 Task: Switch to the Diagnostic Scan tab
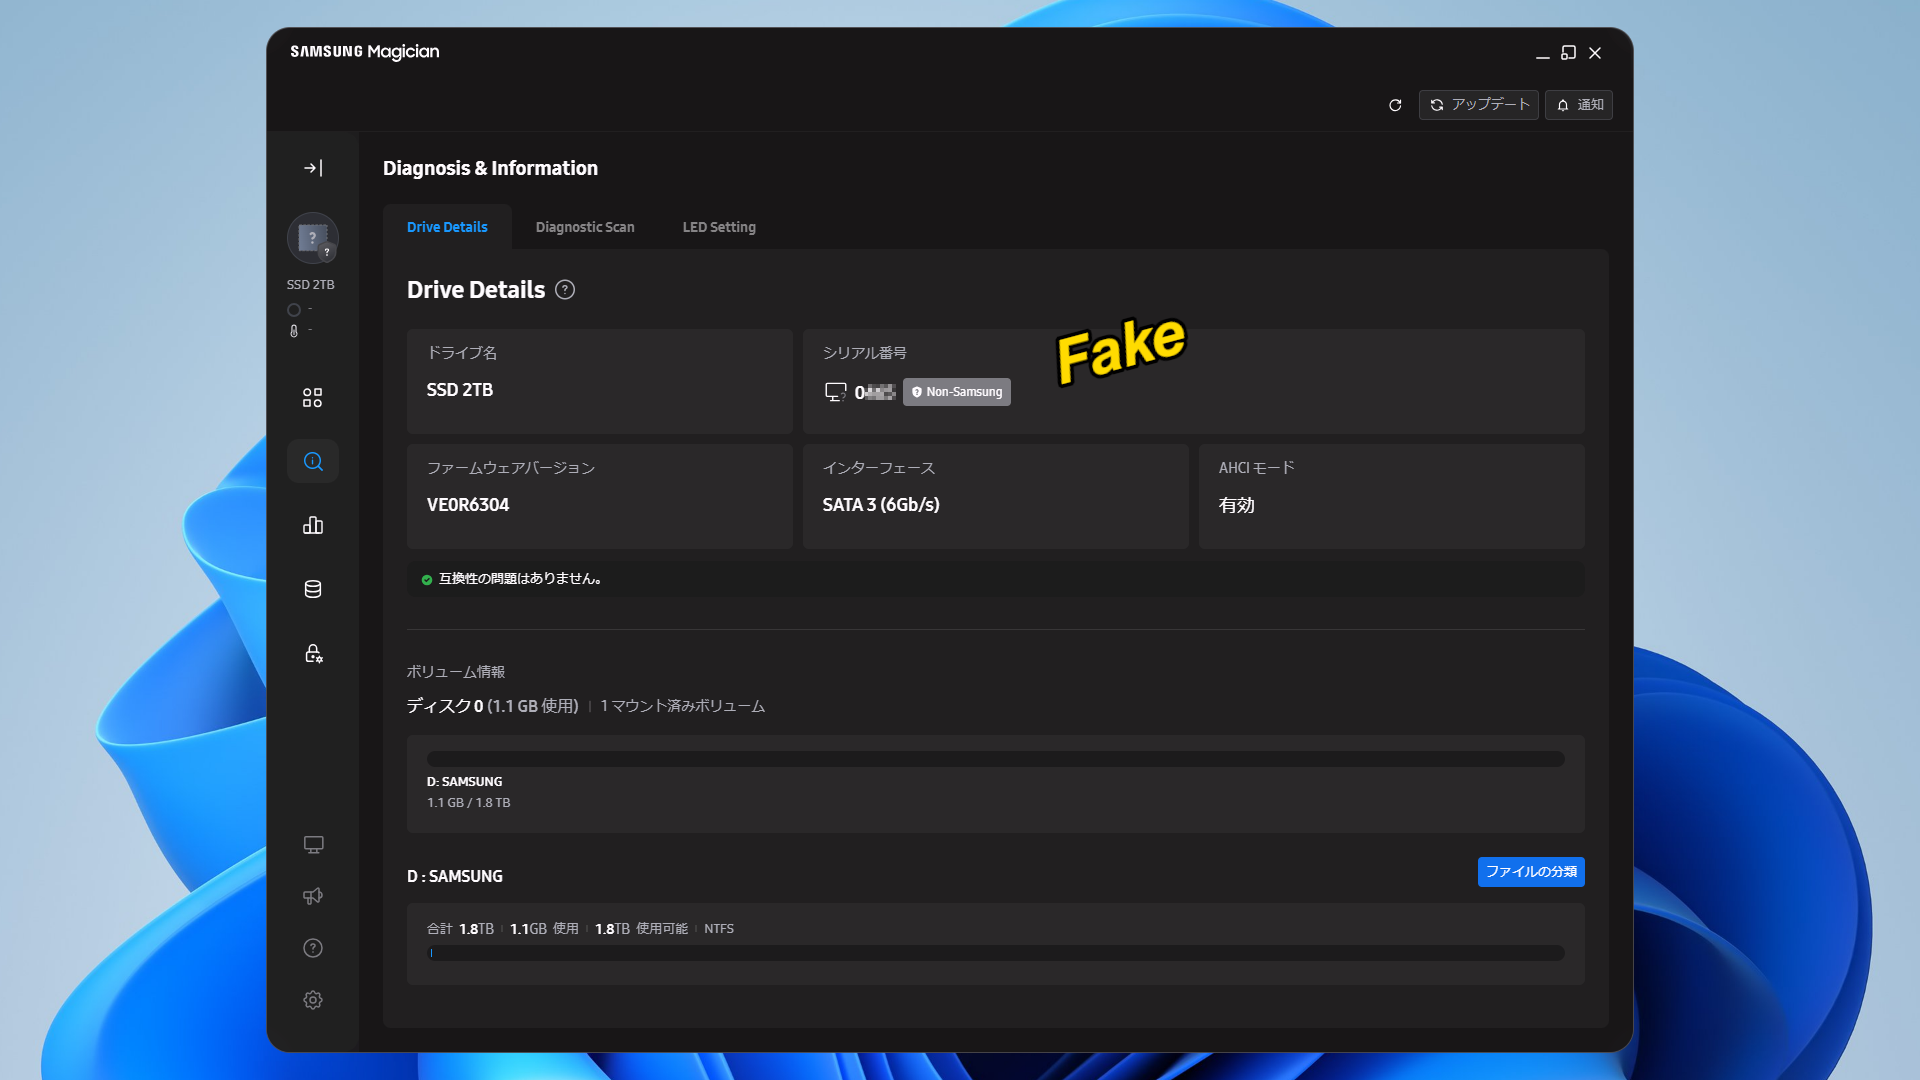click(585, 227)
